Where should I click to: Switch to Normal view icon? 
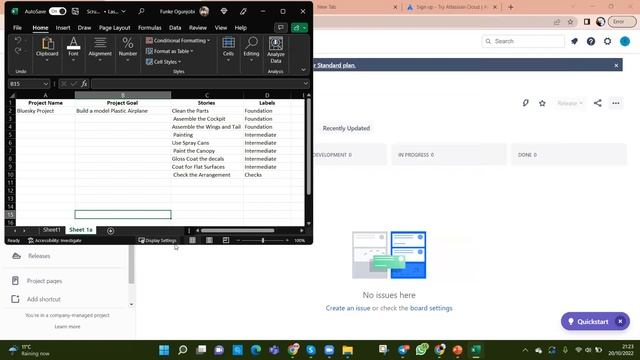coord(192,240)
